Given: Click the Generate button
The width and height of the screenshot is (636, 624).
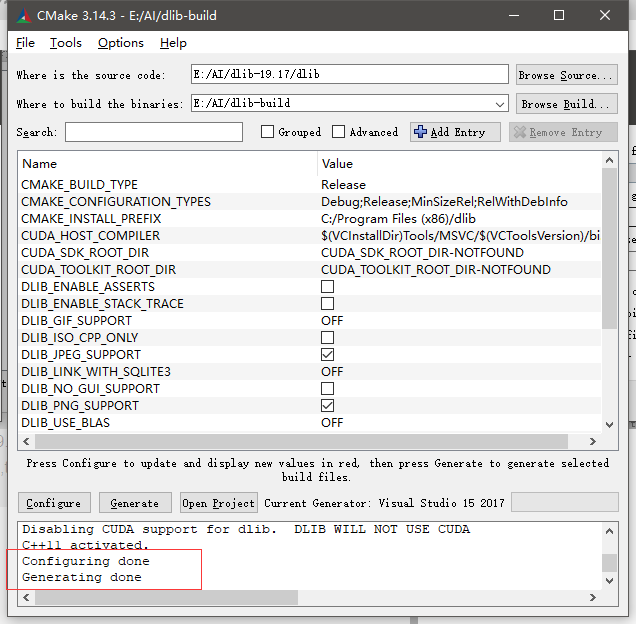Looking at the screenshot, I should 135,503.
